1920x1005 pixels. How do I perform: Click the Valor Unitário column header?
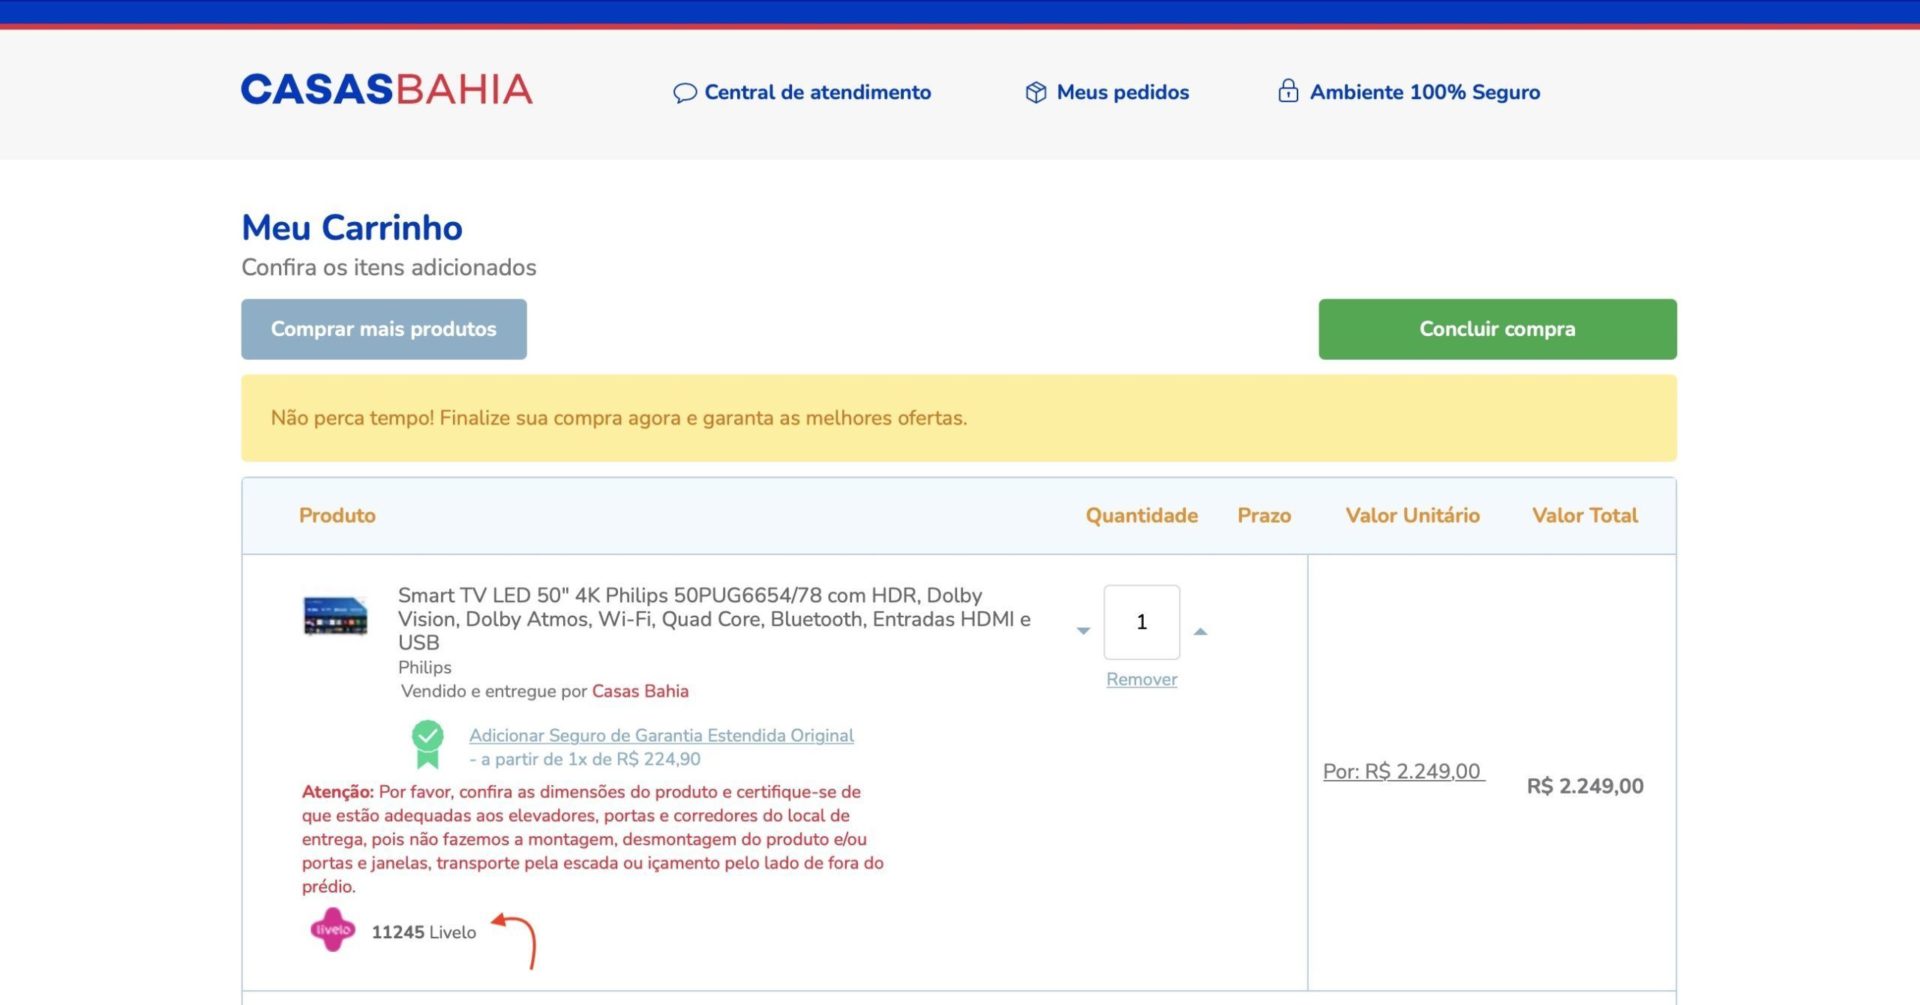1412,515
